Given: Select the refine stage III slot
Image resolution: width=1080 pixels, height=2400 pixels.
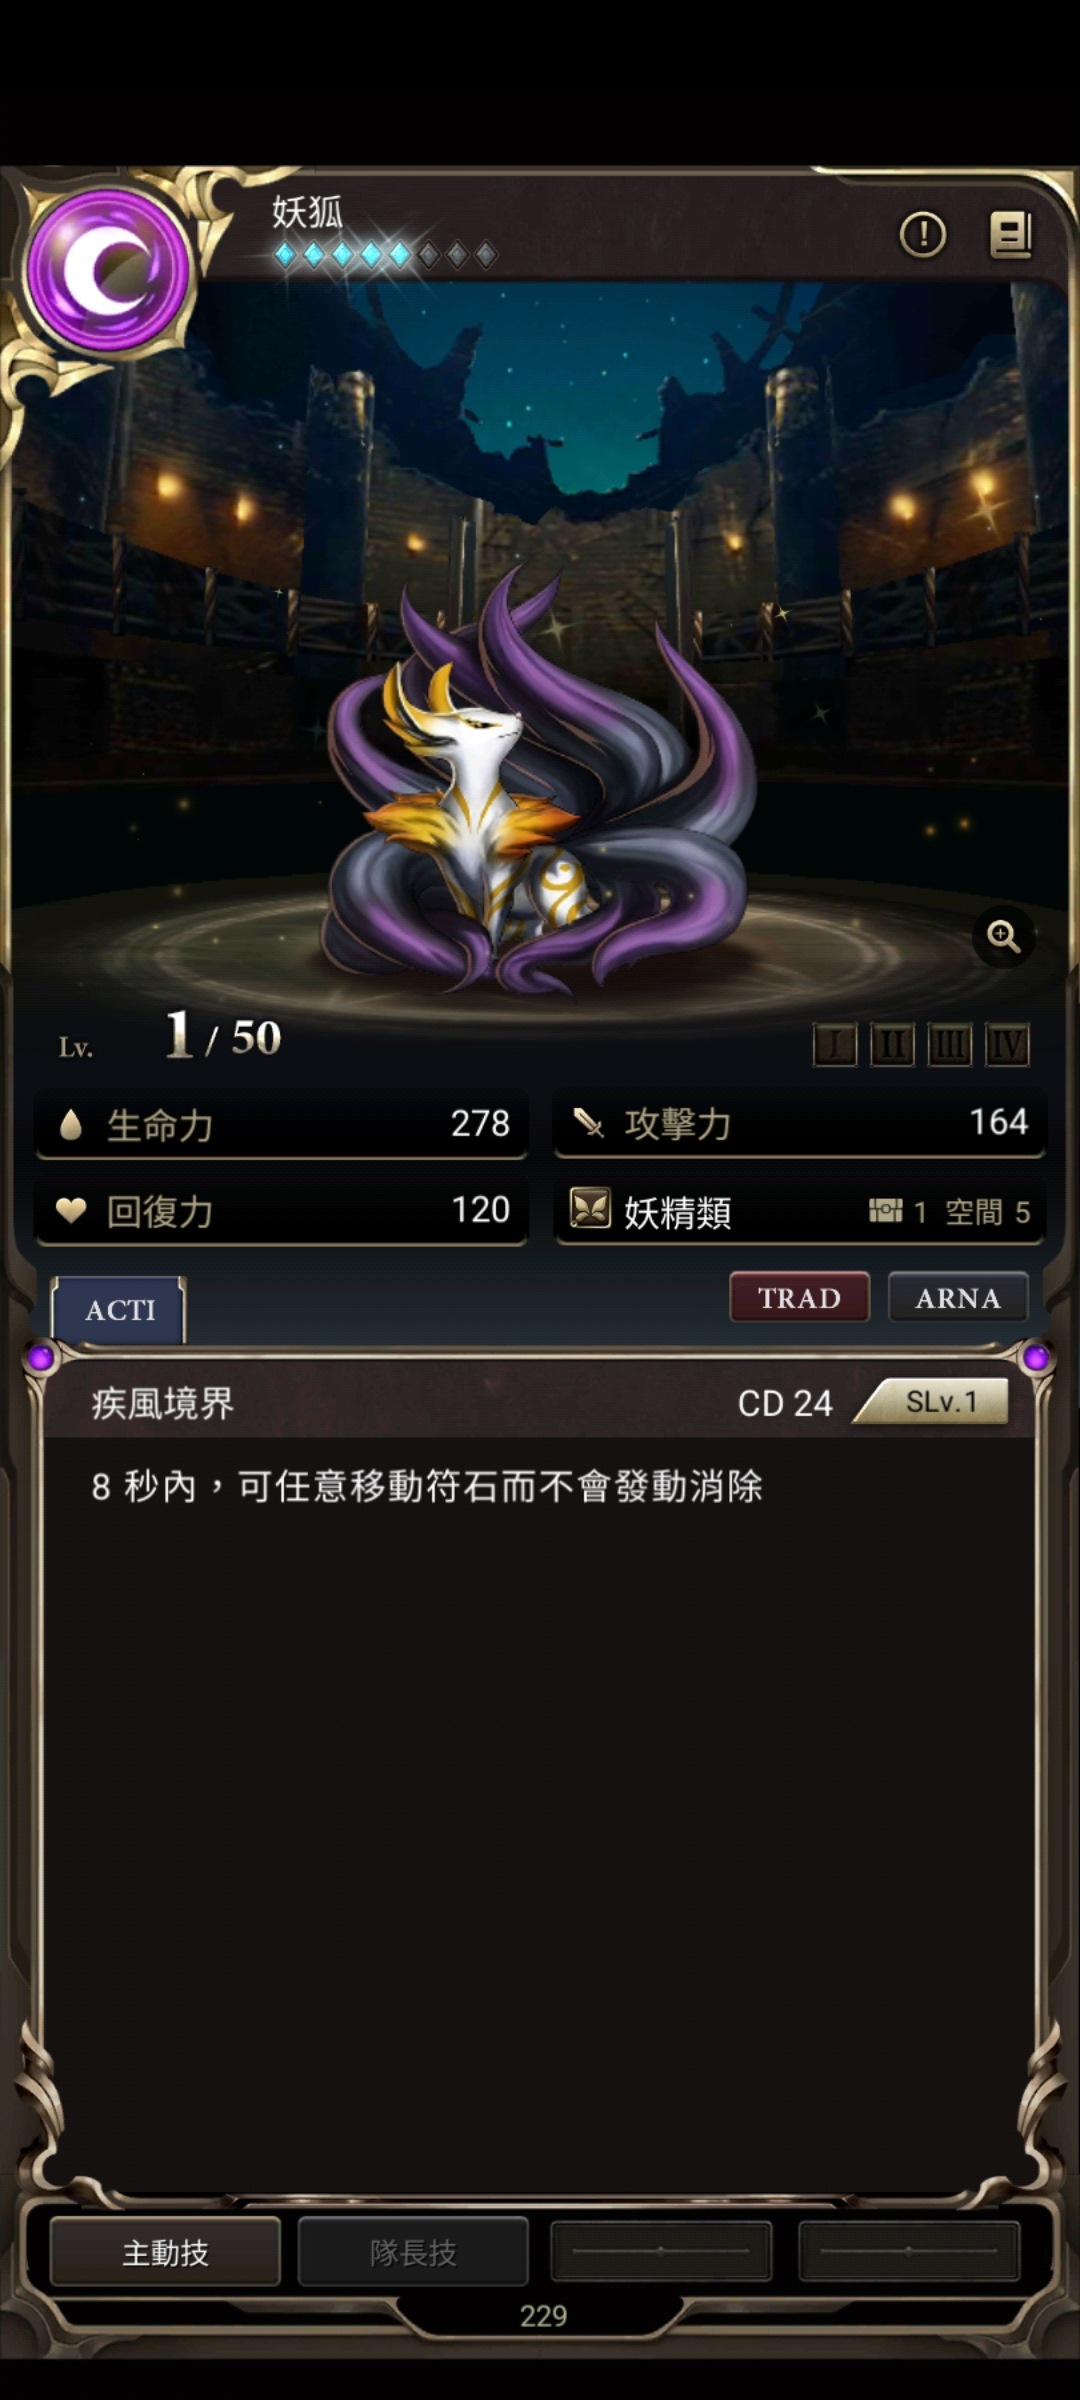Looking at the screenshot, I should (949, 1045).
